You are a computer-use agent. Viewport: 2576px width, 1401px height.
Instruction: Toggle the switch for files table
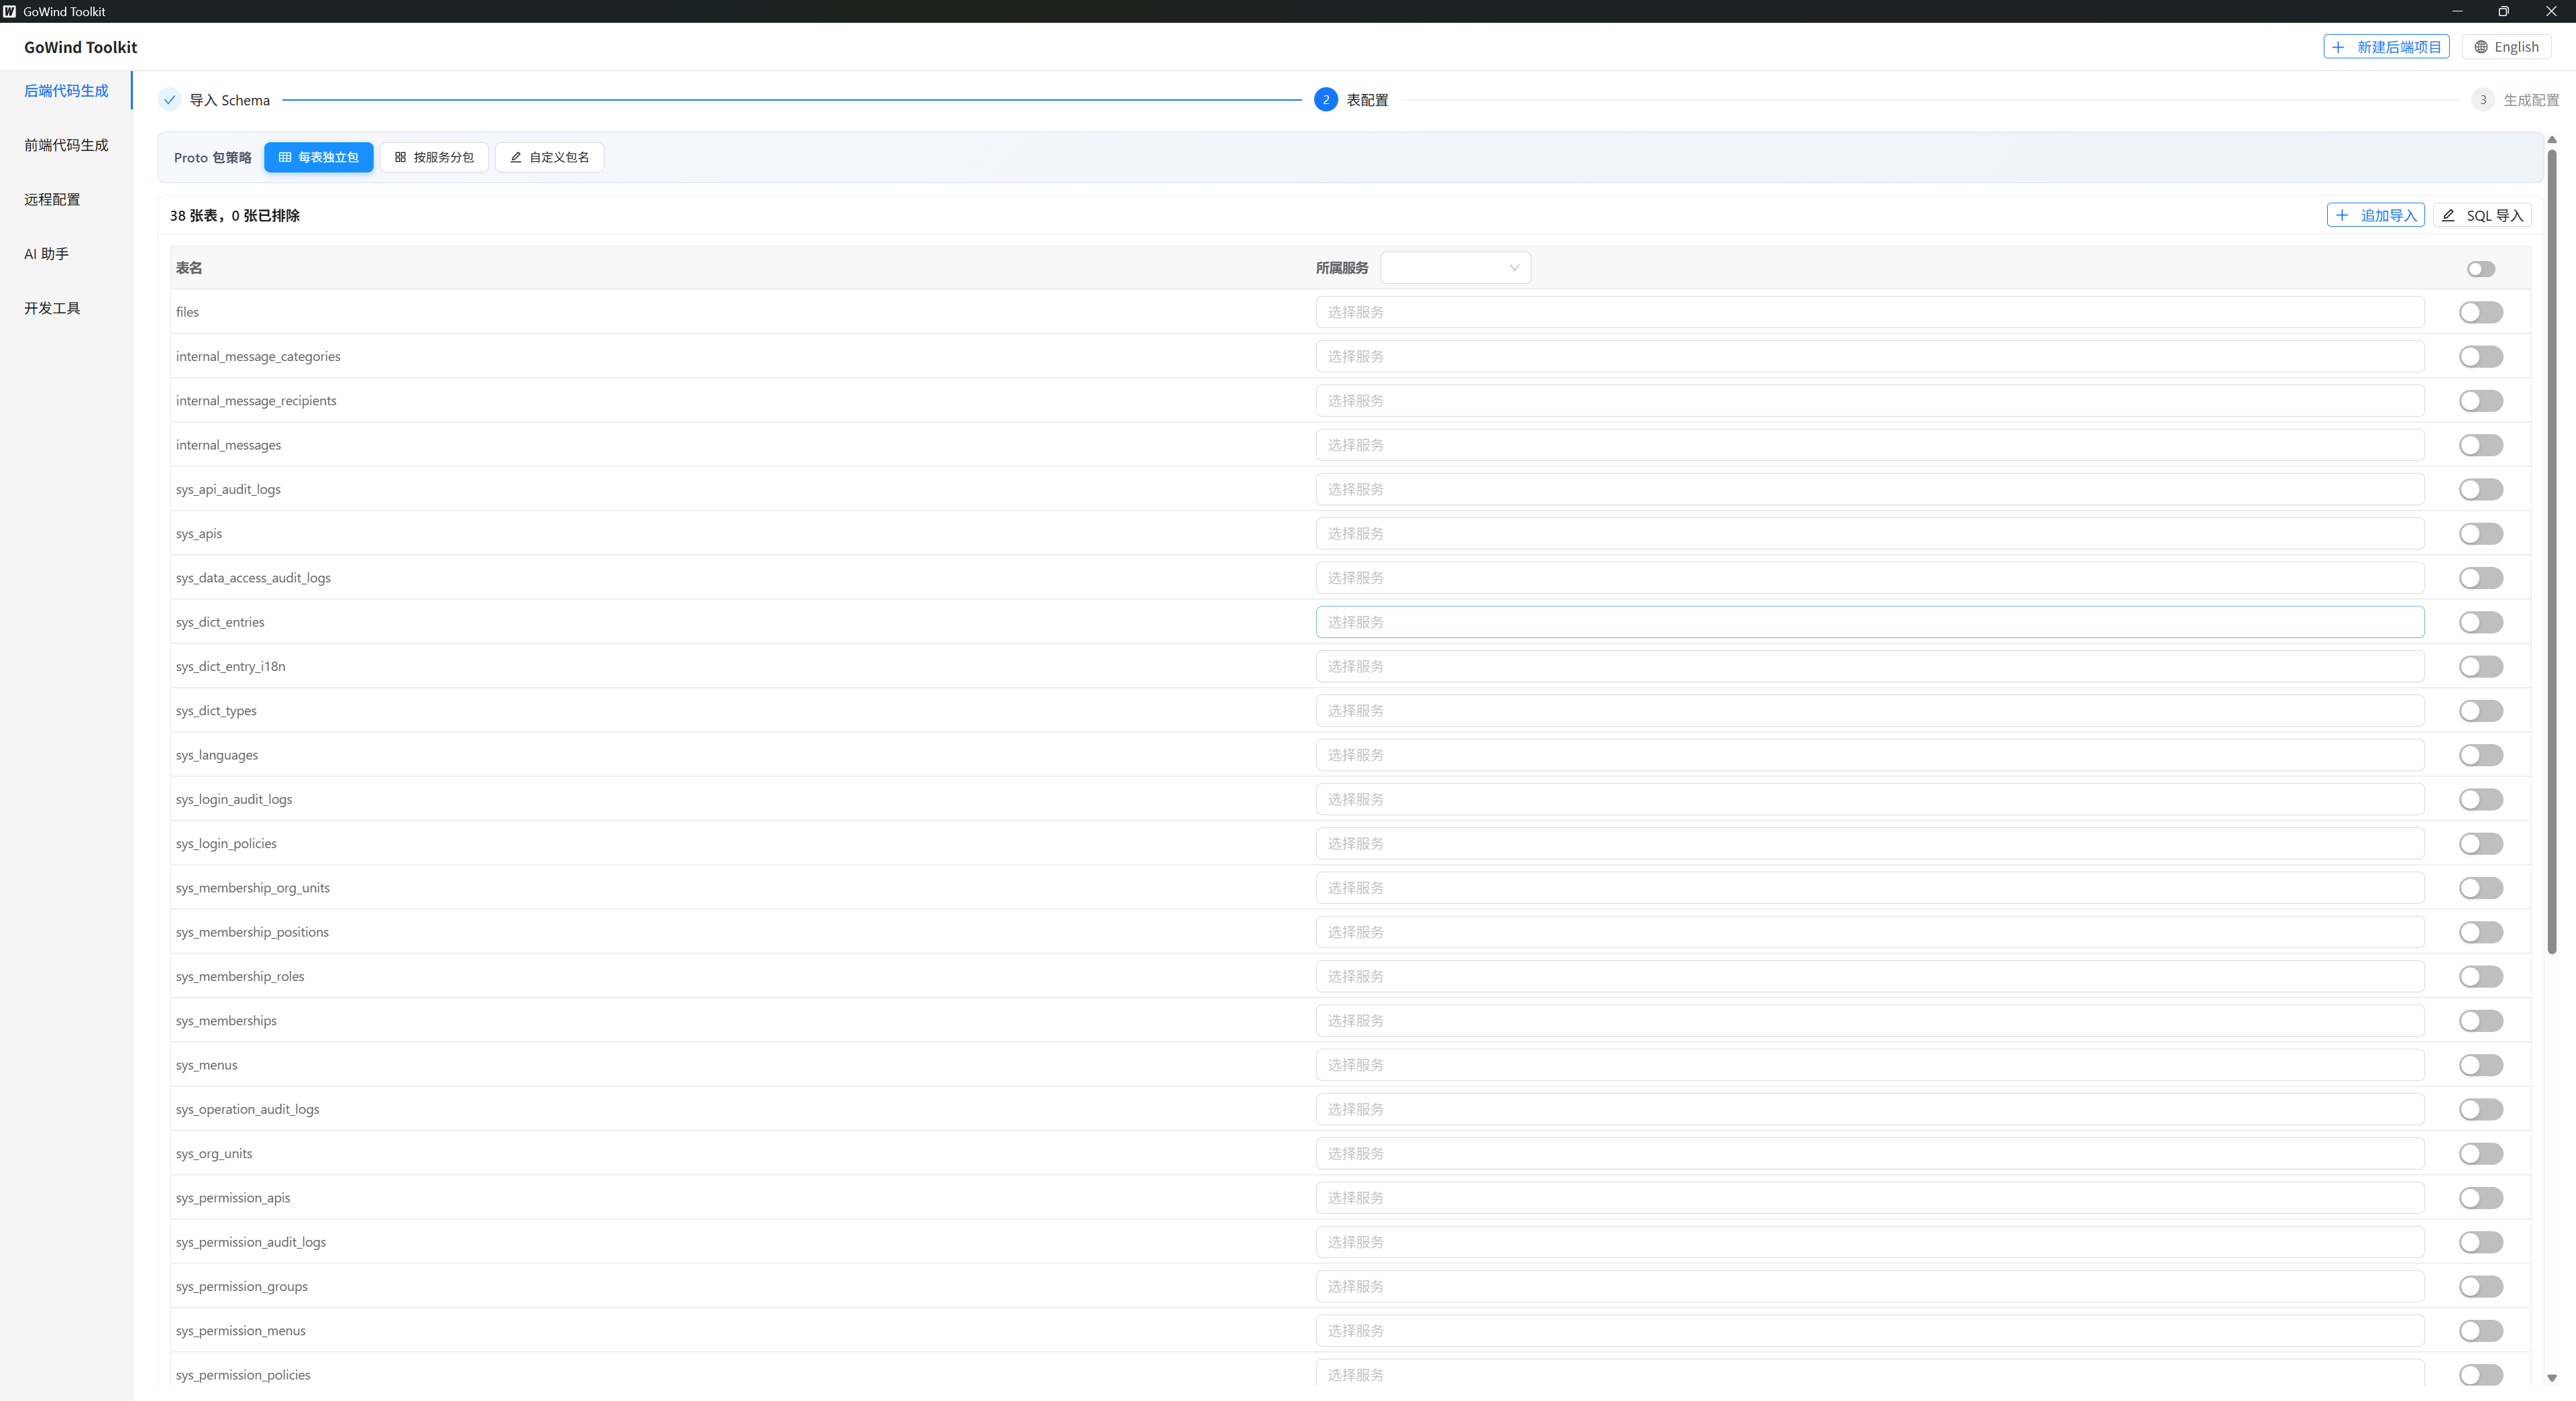click(x=2481, y=313)
